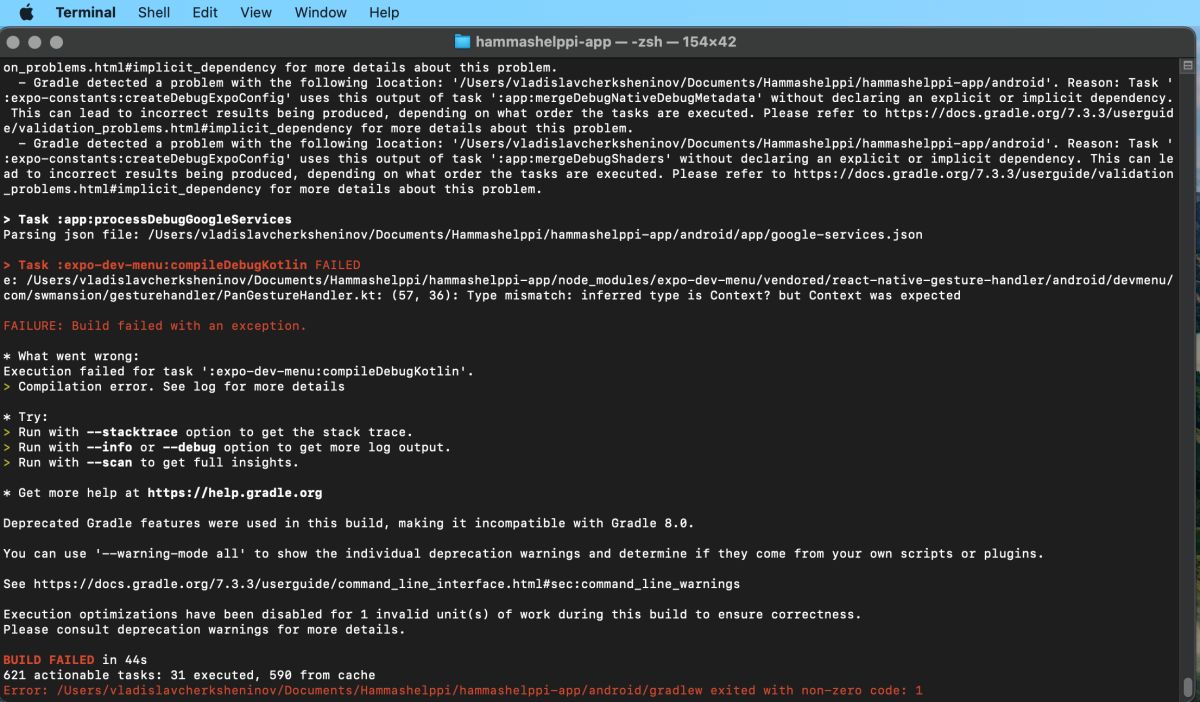Image resolution: width=1200 pixels, height=702 pixels.
Task: Click 'Task :expo-dev-menu:compileDebugKotlin FAILED' line
Action: (182, 265)
